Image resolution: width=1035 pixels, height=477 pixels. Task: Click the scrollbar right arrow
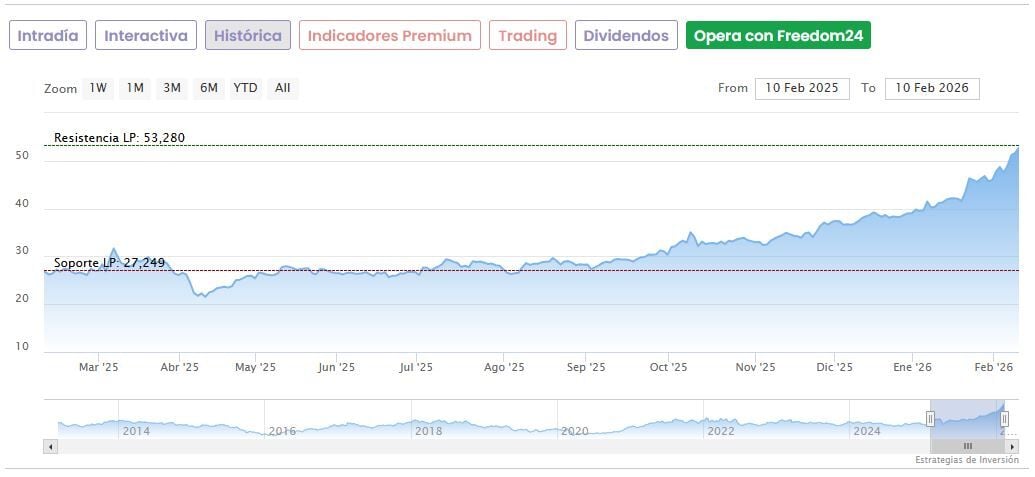click(1012, 446)
